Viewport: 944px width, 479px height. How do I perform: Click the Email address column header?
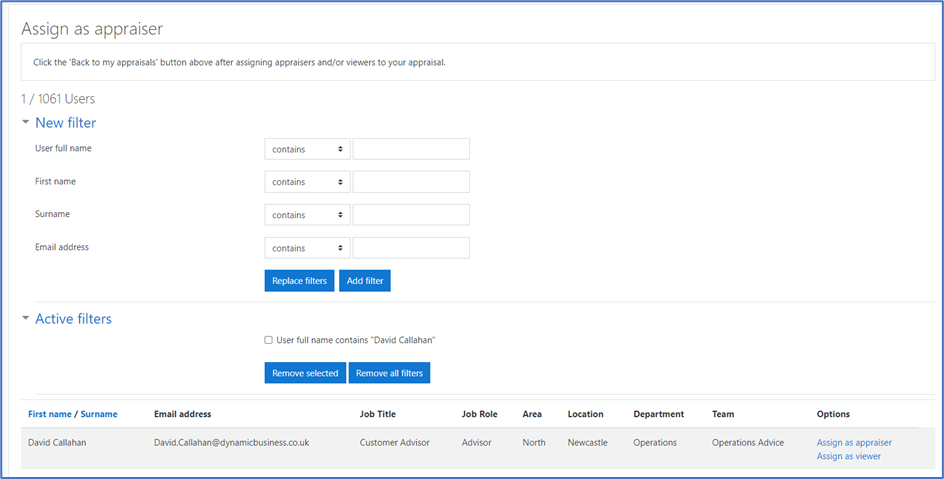(x=182, y=414)
